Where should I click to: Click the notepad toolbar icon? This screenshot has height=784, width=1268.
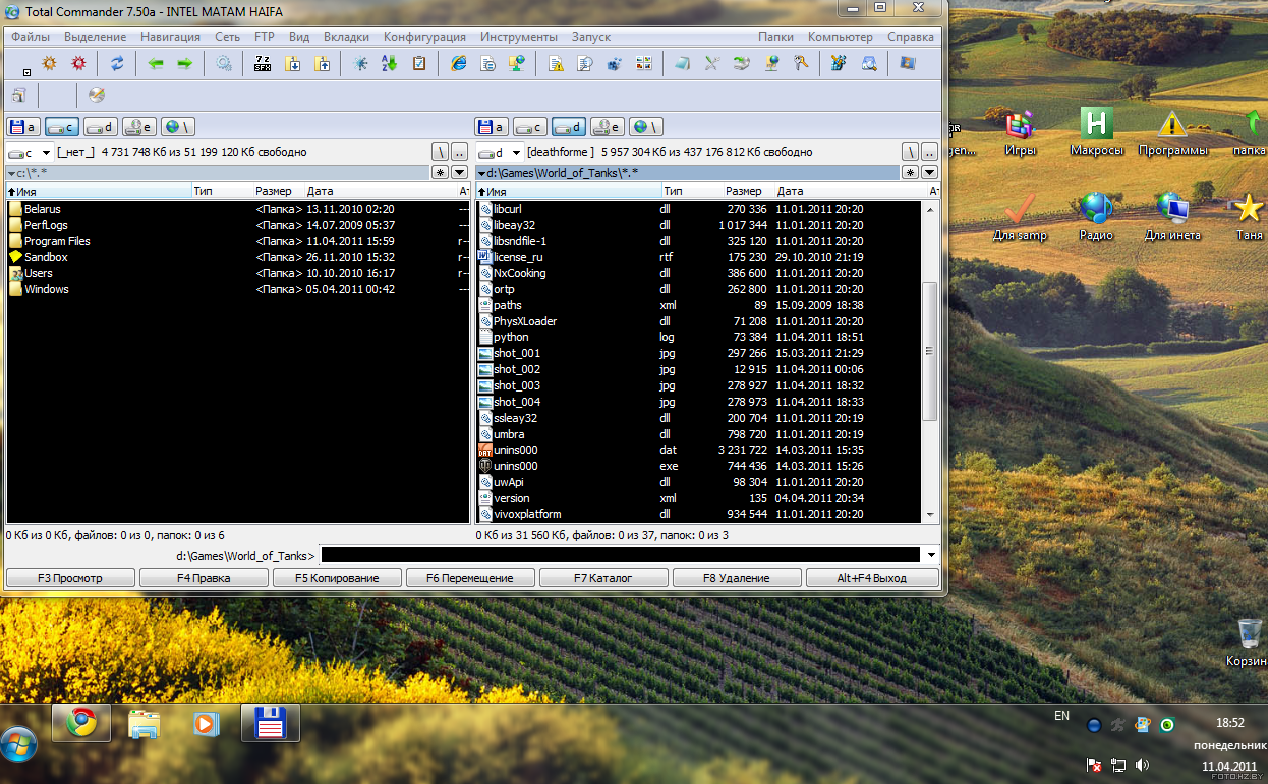pos(682,63)
